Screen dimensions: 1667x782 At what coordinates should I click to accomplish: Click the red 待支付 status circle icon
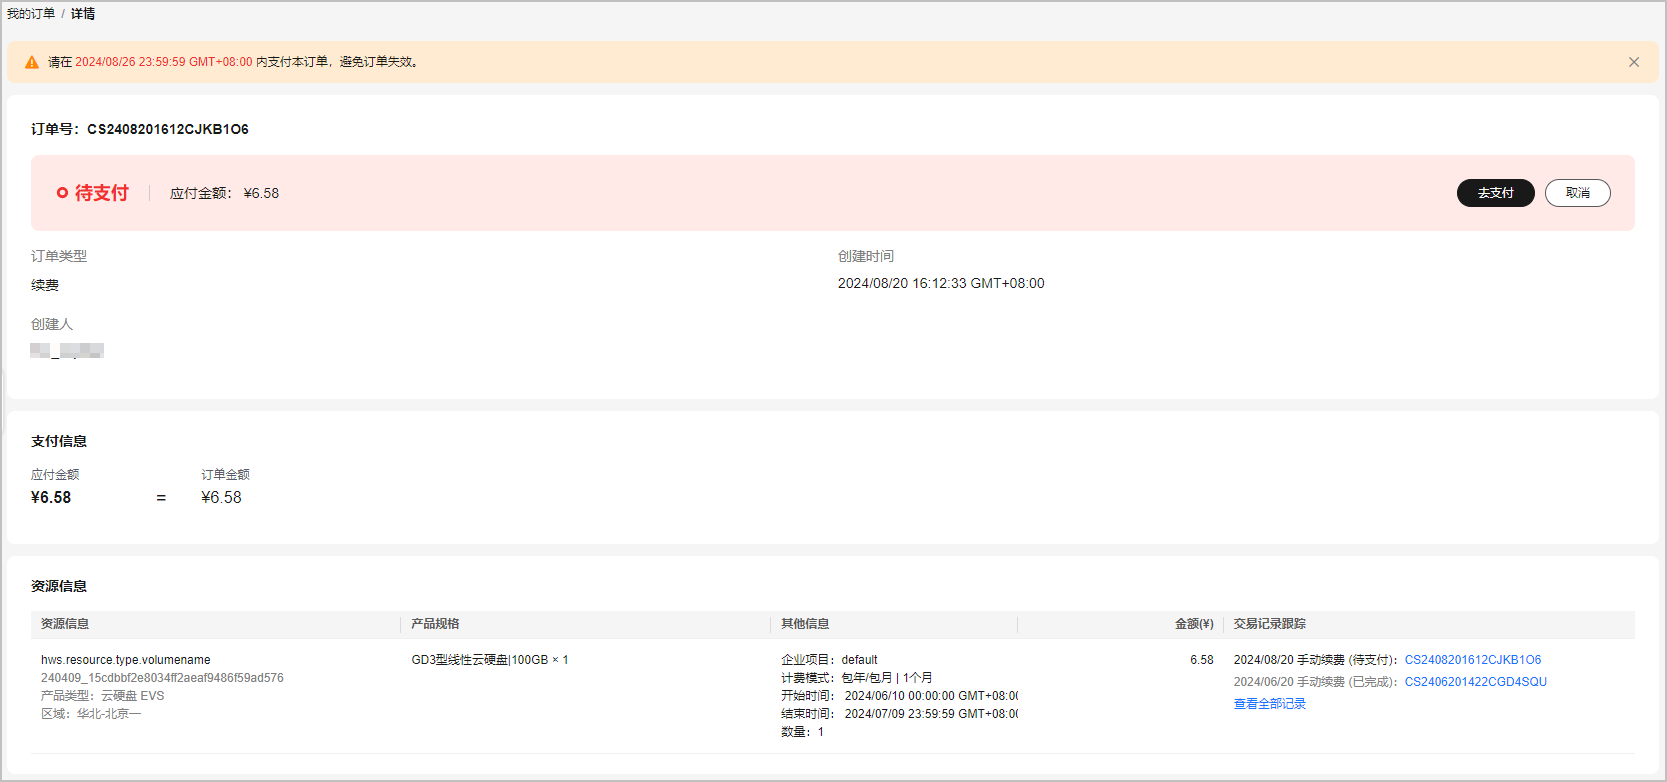tap(62, 193)
